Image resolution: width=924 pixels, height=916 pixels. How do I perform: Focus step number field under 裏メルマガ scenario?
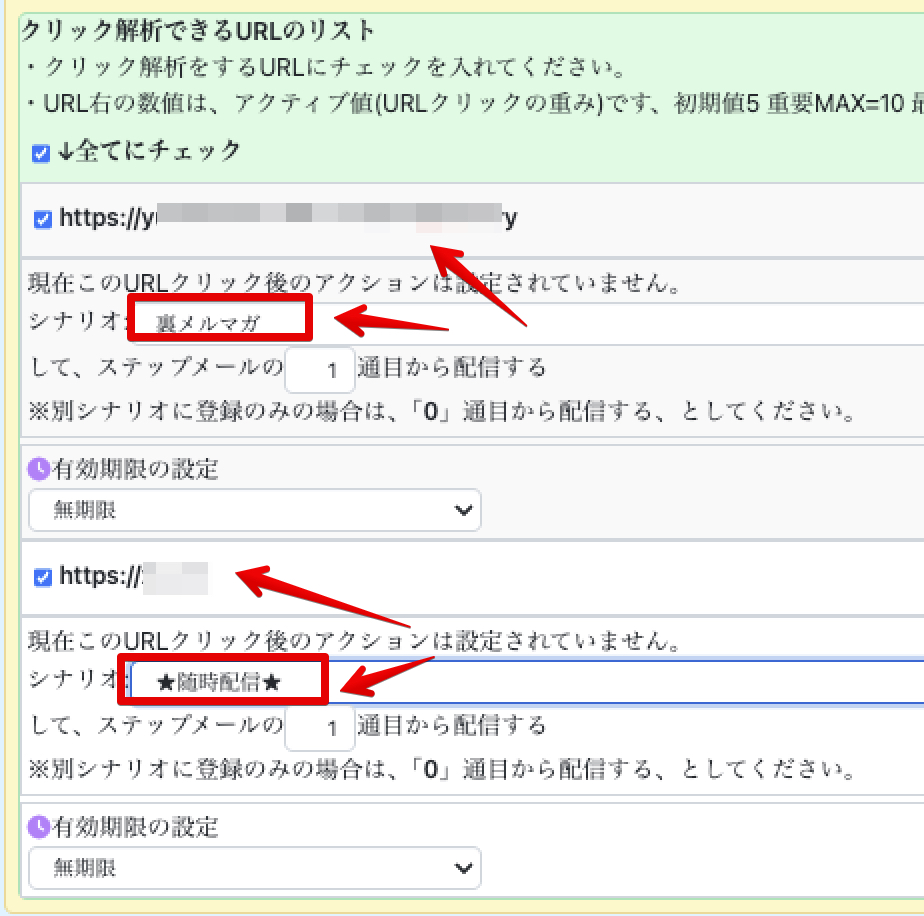point(320,370)
